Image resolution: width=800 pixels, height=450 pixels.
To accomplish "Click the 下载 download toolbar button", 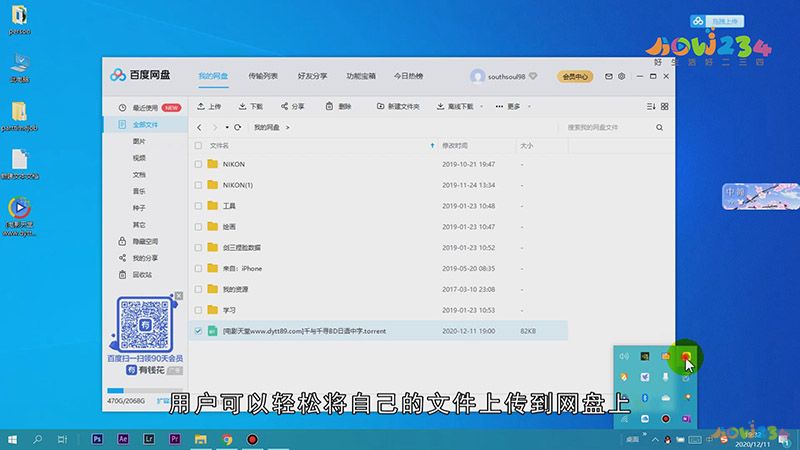I will click(251, 106).
